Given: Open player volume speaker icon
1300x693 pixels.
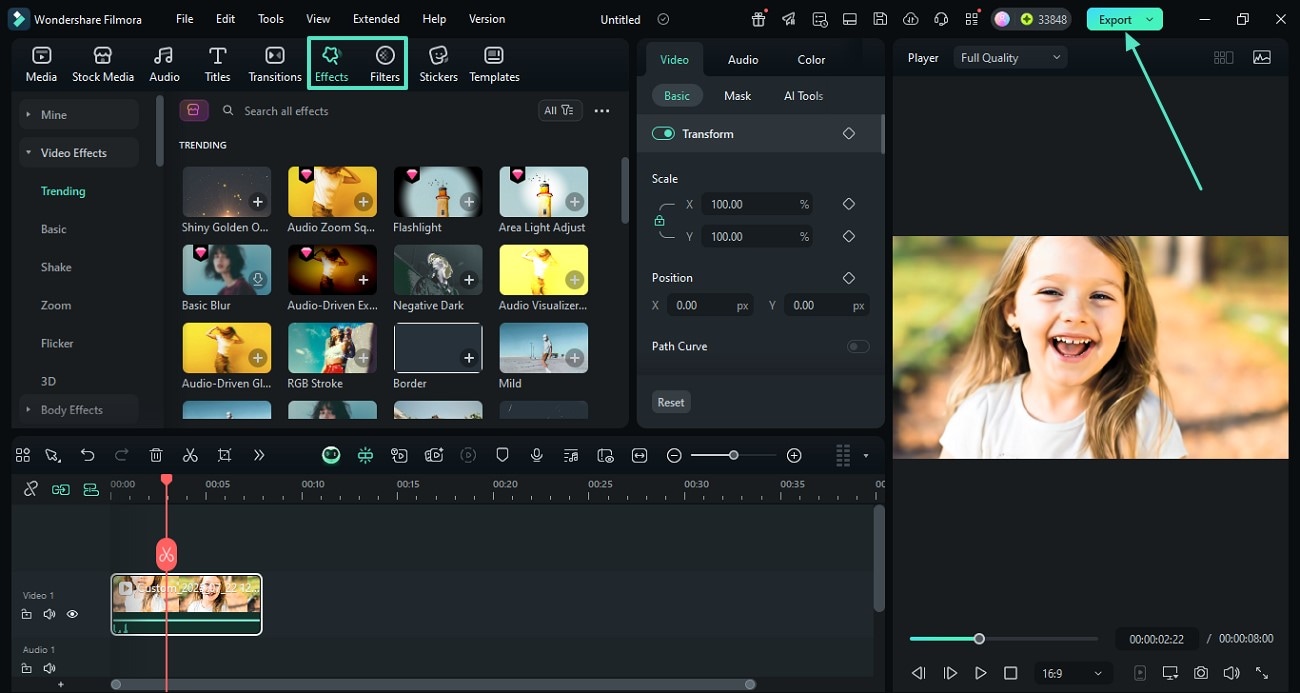Looking at the screenshot, I should tap(1231, 673).
